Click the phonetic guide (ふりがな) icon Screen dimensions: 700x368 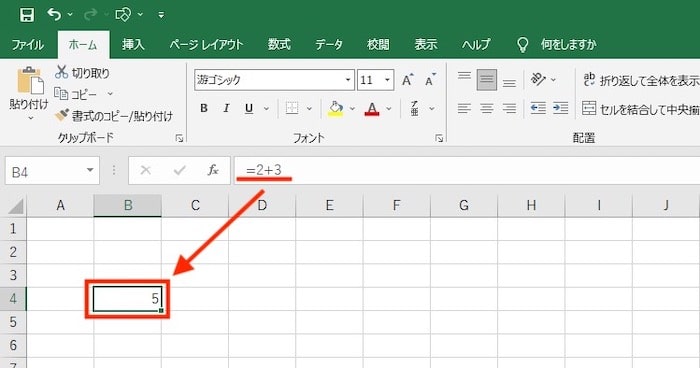414,108
